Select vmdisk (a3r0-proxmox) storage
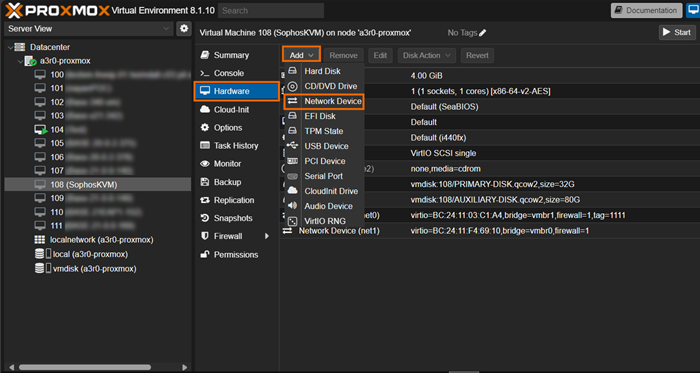Image resolution: width=700 pixels, height=373 pixels. (95, 269)
